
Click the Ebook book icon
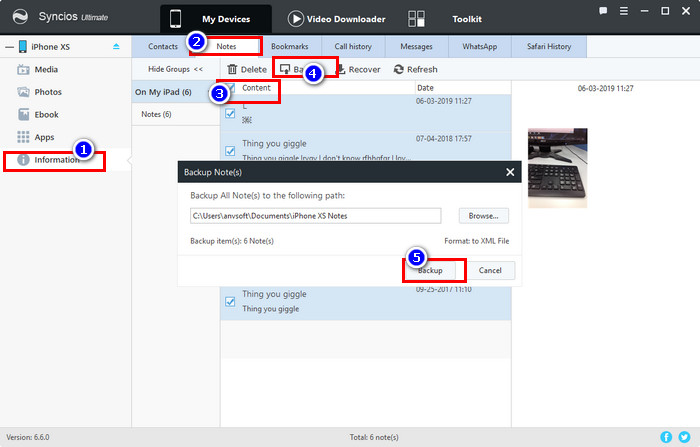23,115
